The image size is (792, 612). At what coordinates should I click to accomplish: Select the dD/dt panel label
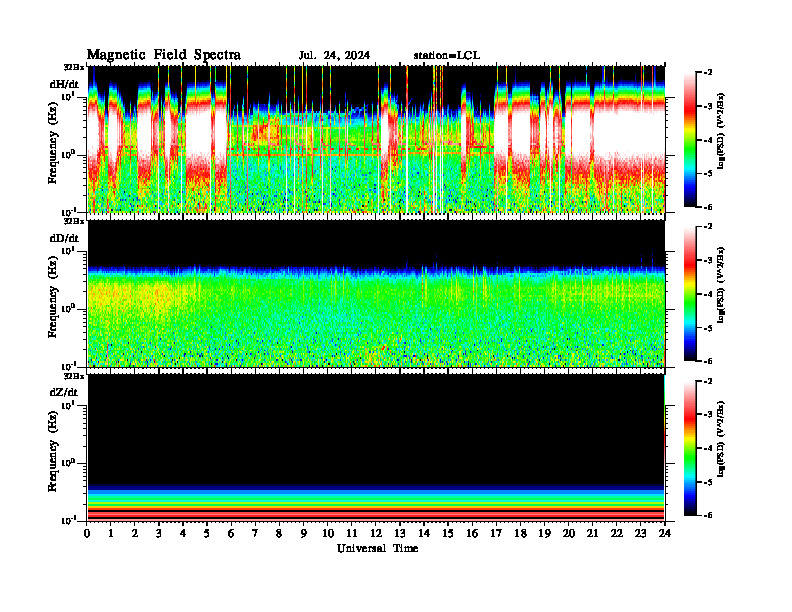(64, 238)
